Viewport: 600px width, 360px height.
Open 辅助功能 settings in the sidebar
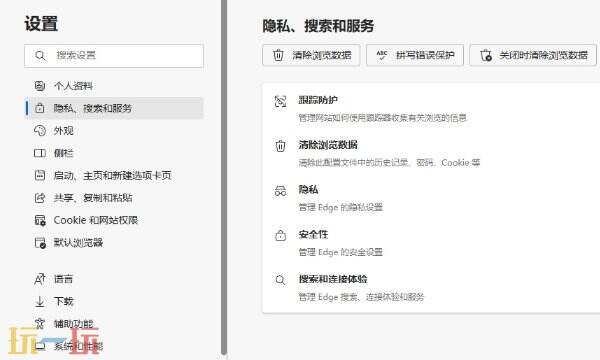114,324
